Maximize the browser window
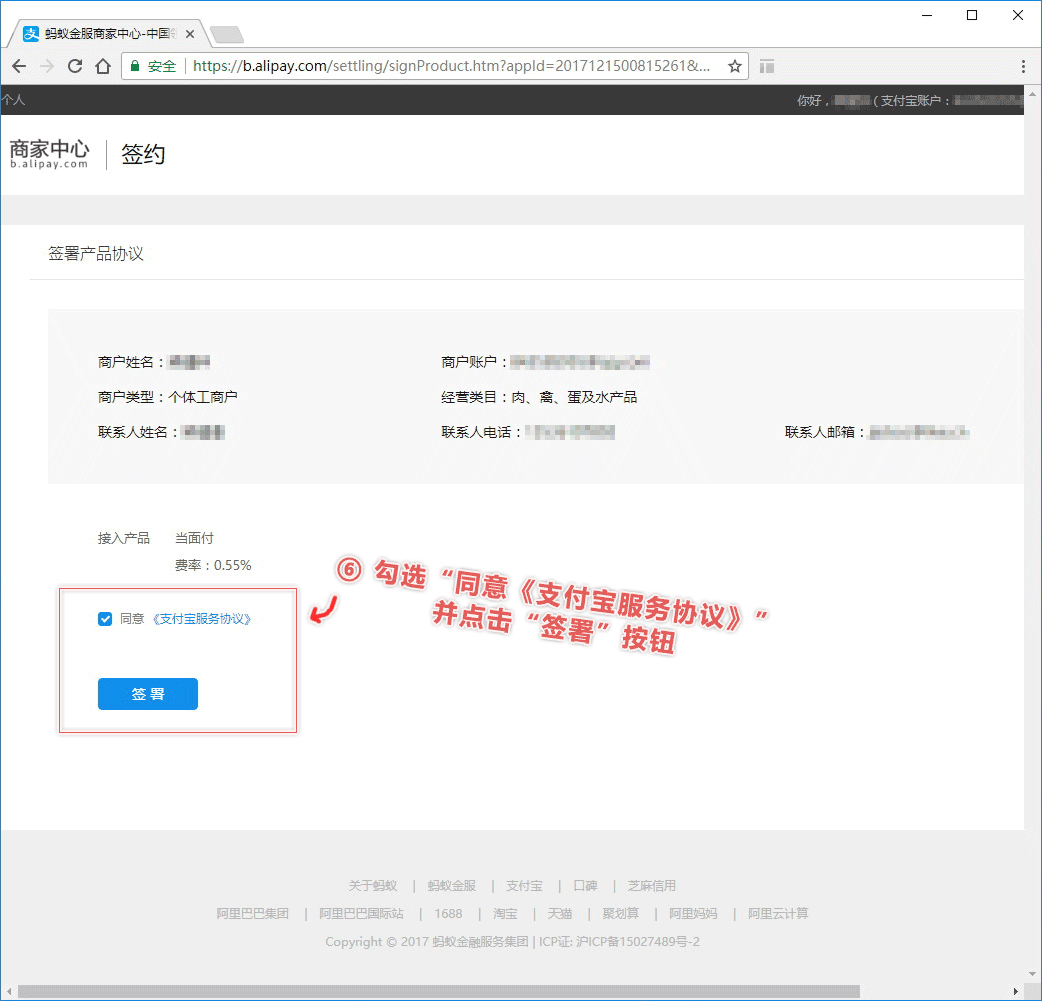The height and width of the screenshot is (1001, 1042). tap(972, 15)
